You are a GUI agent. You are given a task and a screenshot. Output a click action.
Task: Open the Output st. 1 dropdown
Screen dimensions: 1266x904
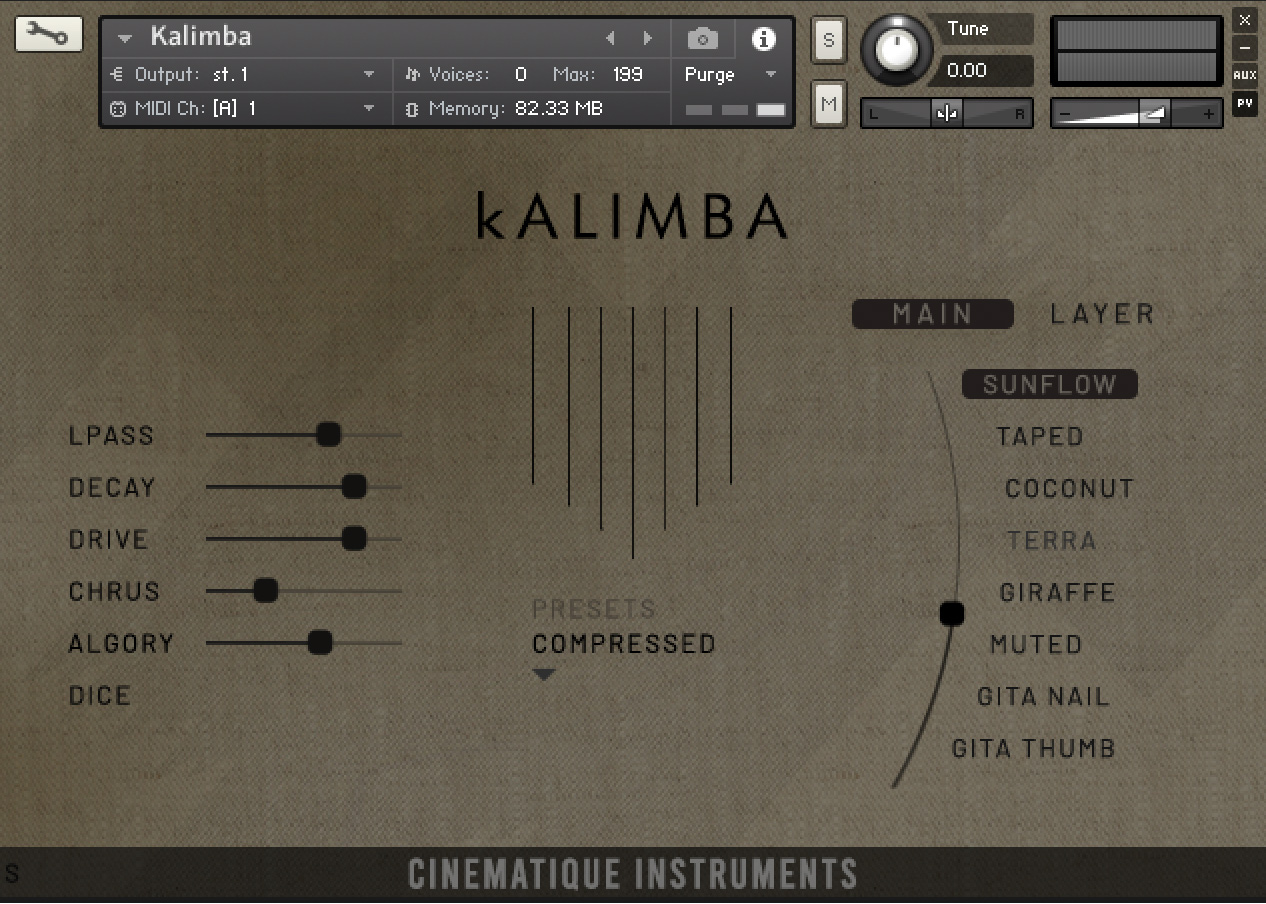tap(369, 75)
